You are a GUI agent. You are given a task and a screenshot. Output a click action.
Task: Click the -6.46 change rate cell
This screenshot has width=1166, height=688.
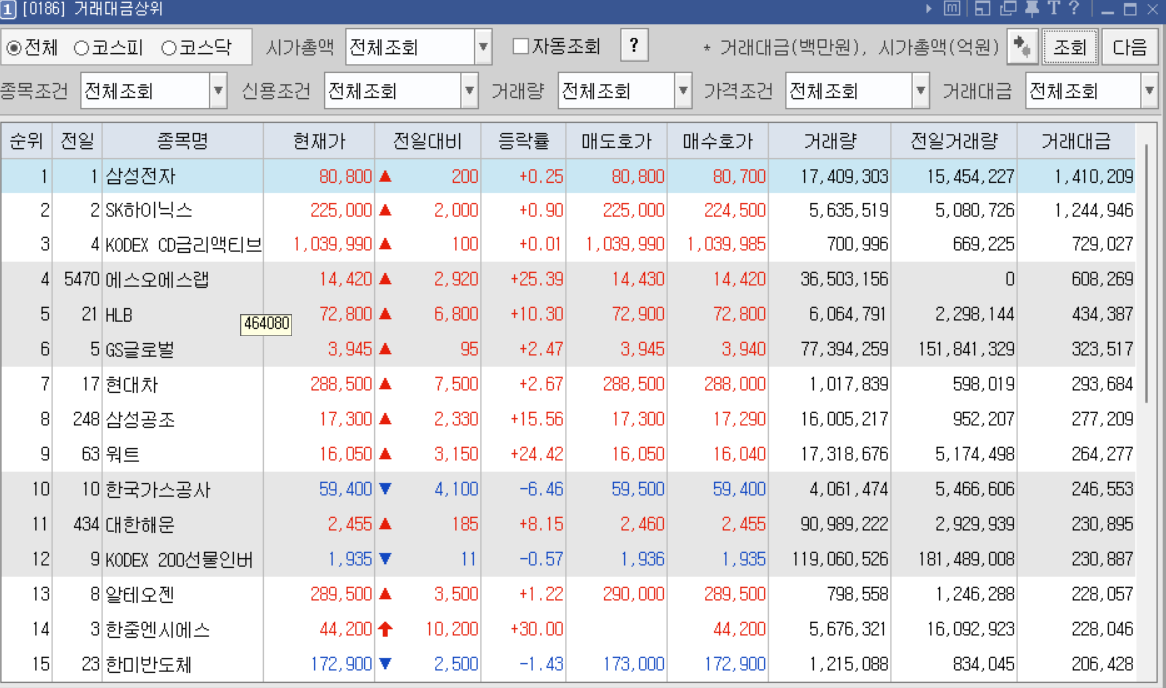point(541,489)
